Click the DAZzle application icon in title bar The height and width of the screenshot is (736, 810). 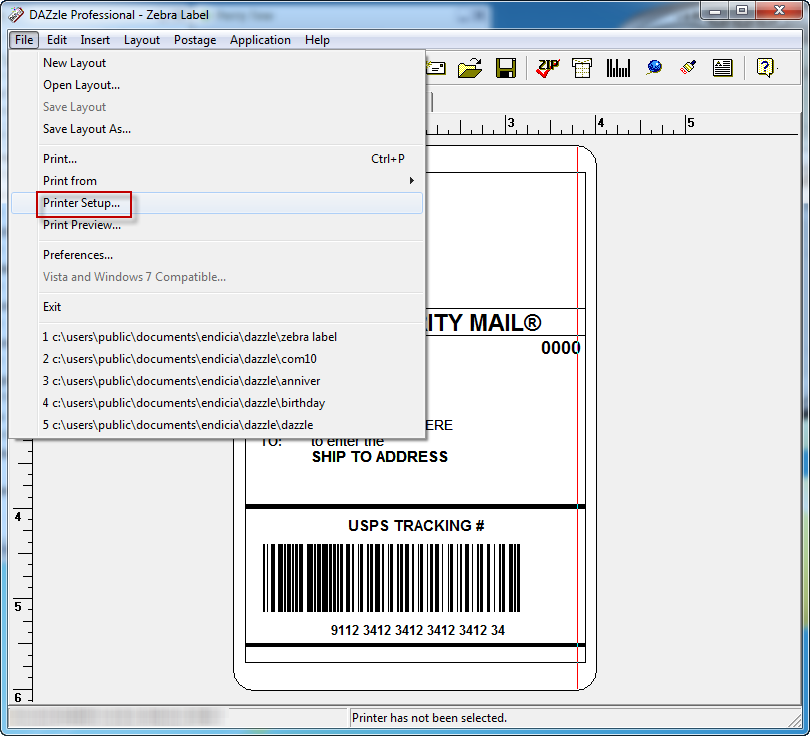tap(15, 14)
